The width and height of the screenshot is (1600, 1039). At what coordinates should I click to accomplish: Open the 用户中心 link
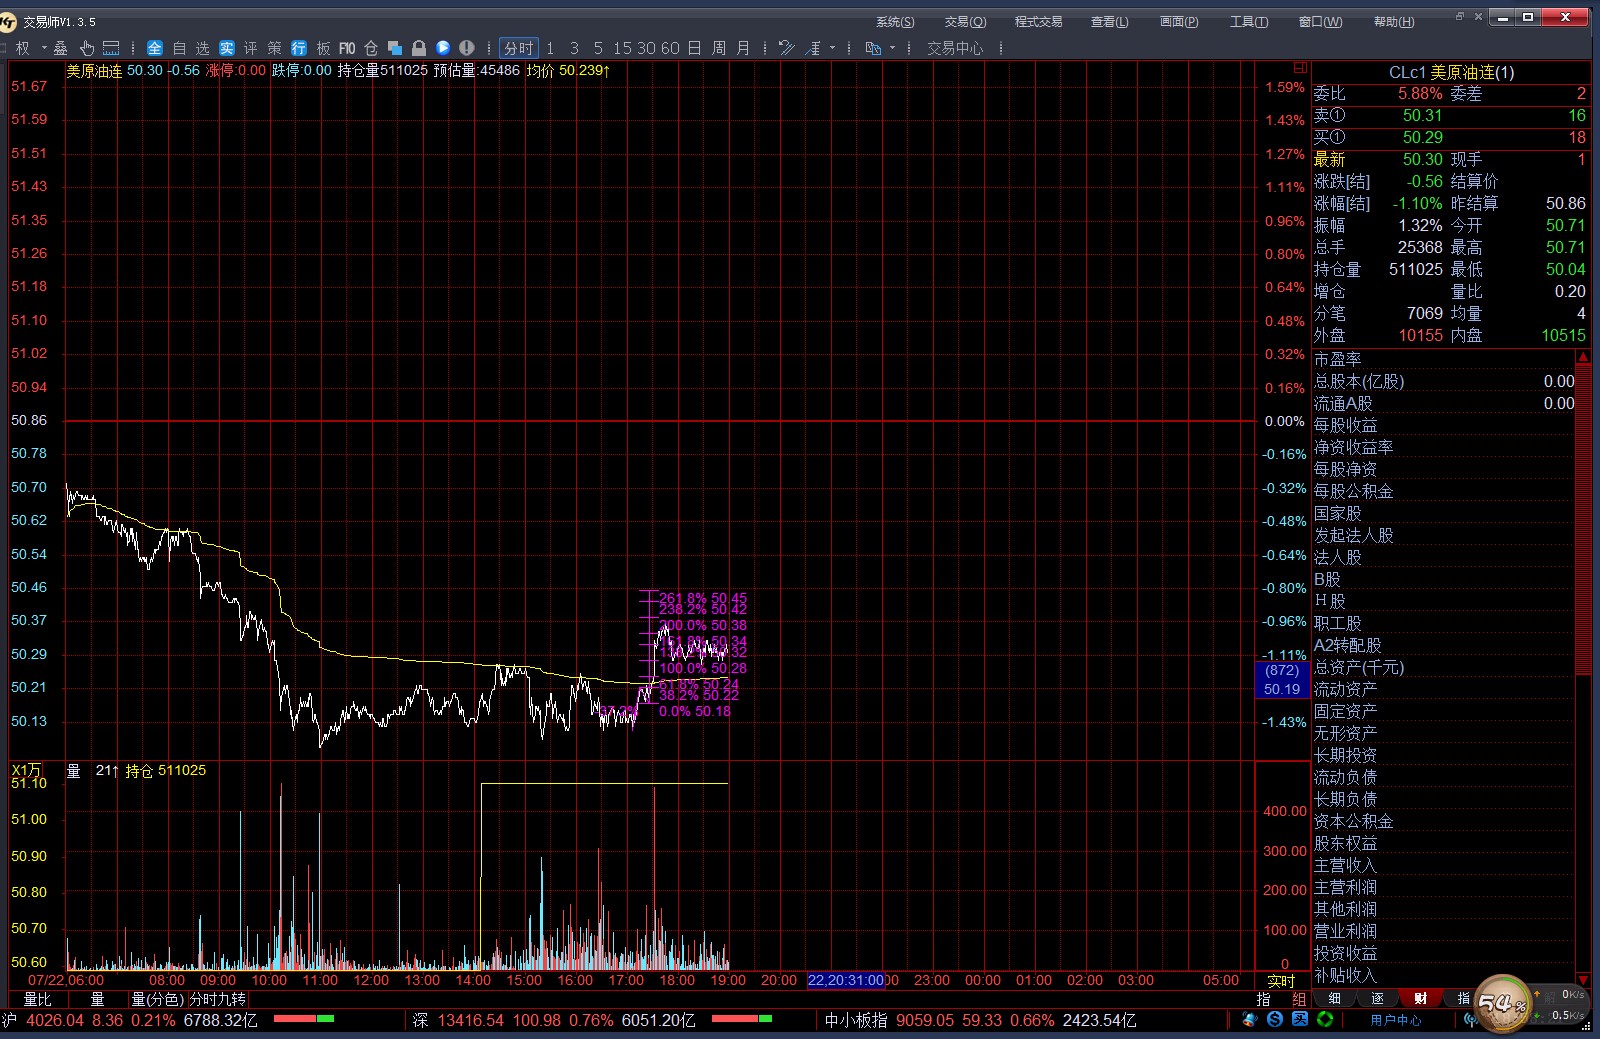[x=1395, y=1020]
